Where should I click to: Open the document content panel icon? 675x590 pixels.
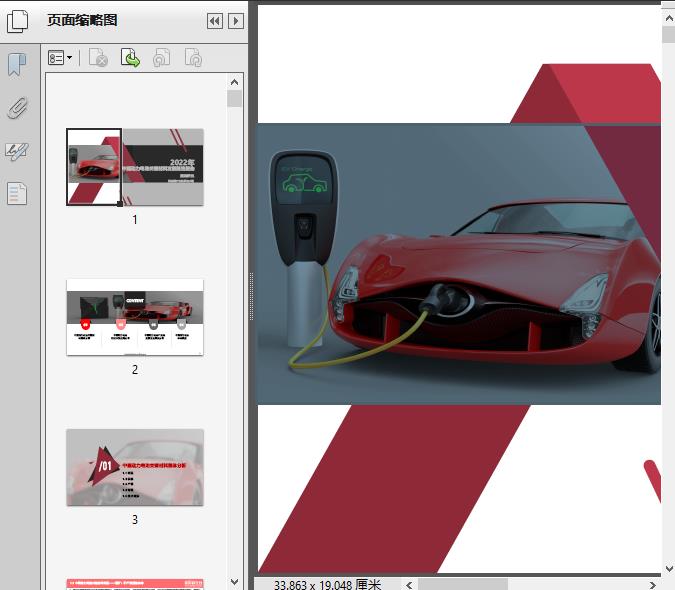tap(17, 194)
